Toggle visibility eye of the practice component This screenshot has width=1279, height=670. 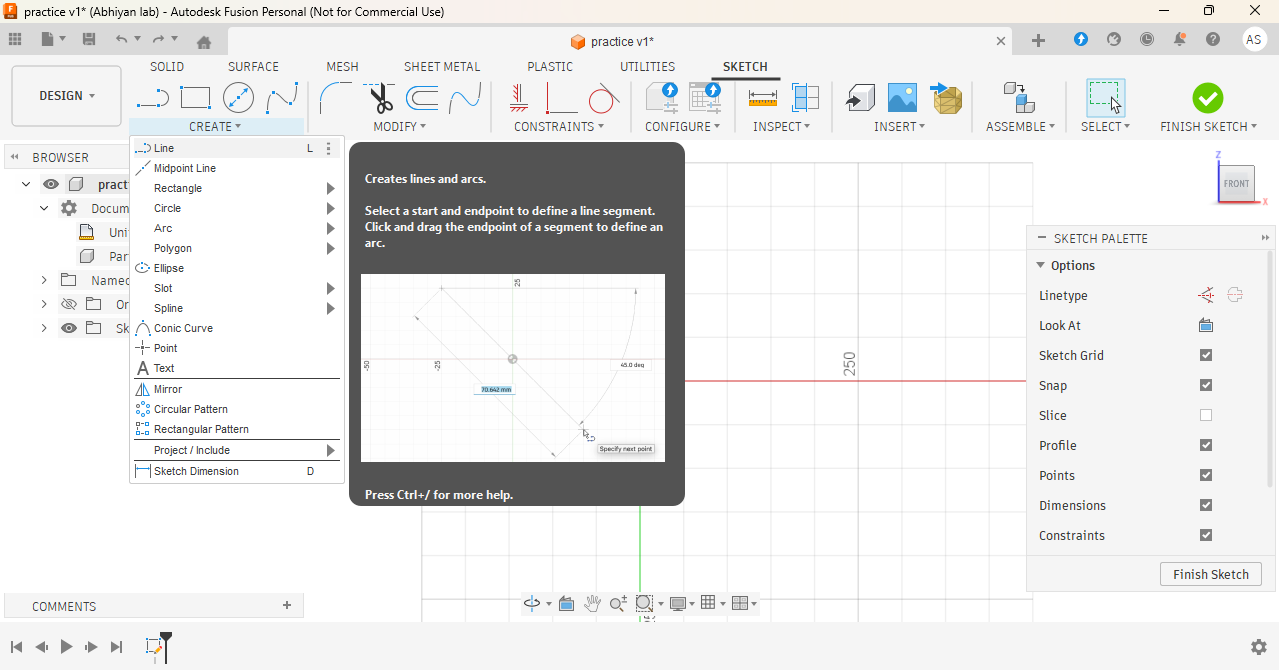coord(51,184)
